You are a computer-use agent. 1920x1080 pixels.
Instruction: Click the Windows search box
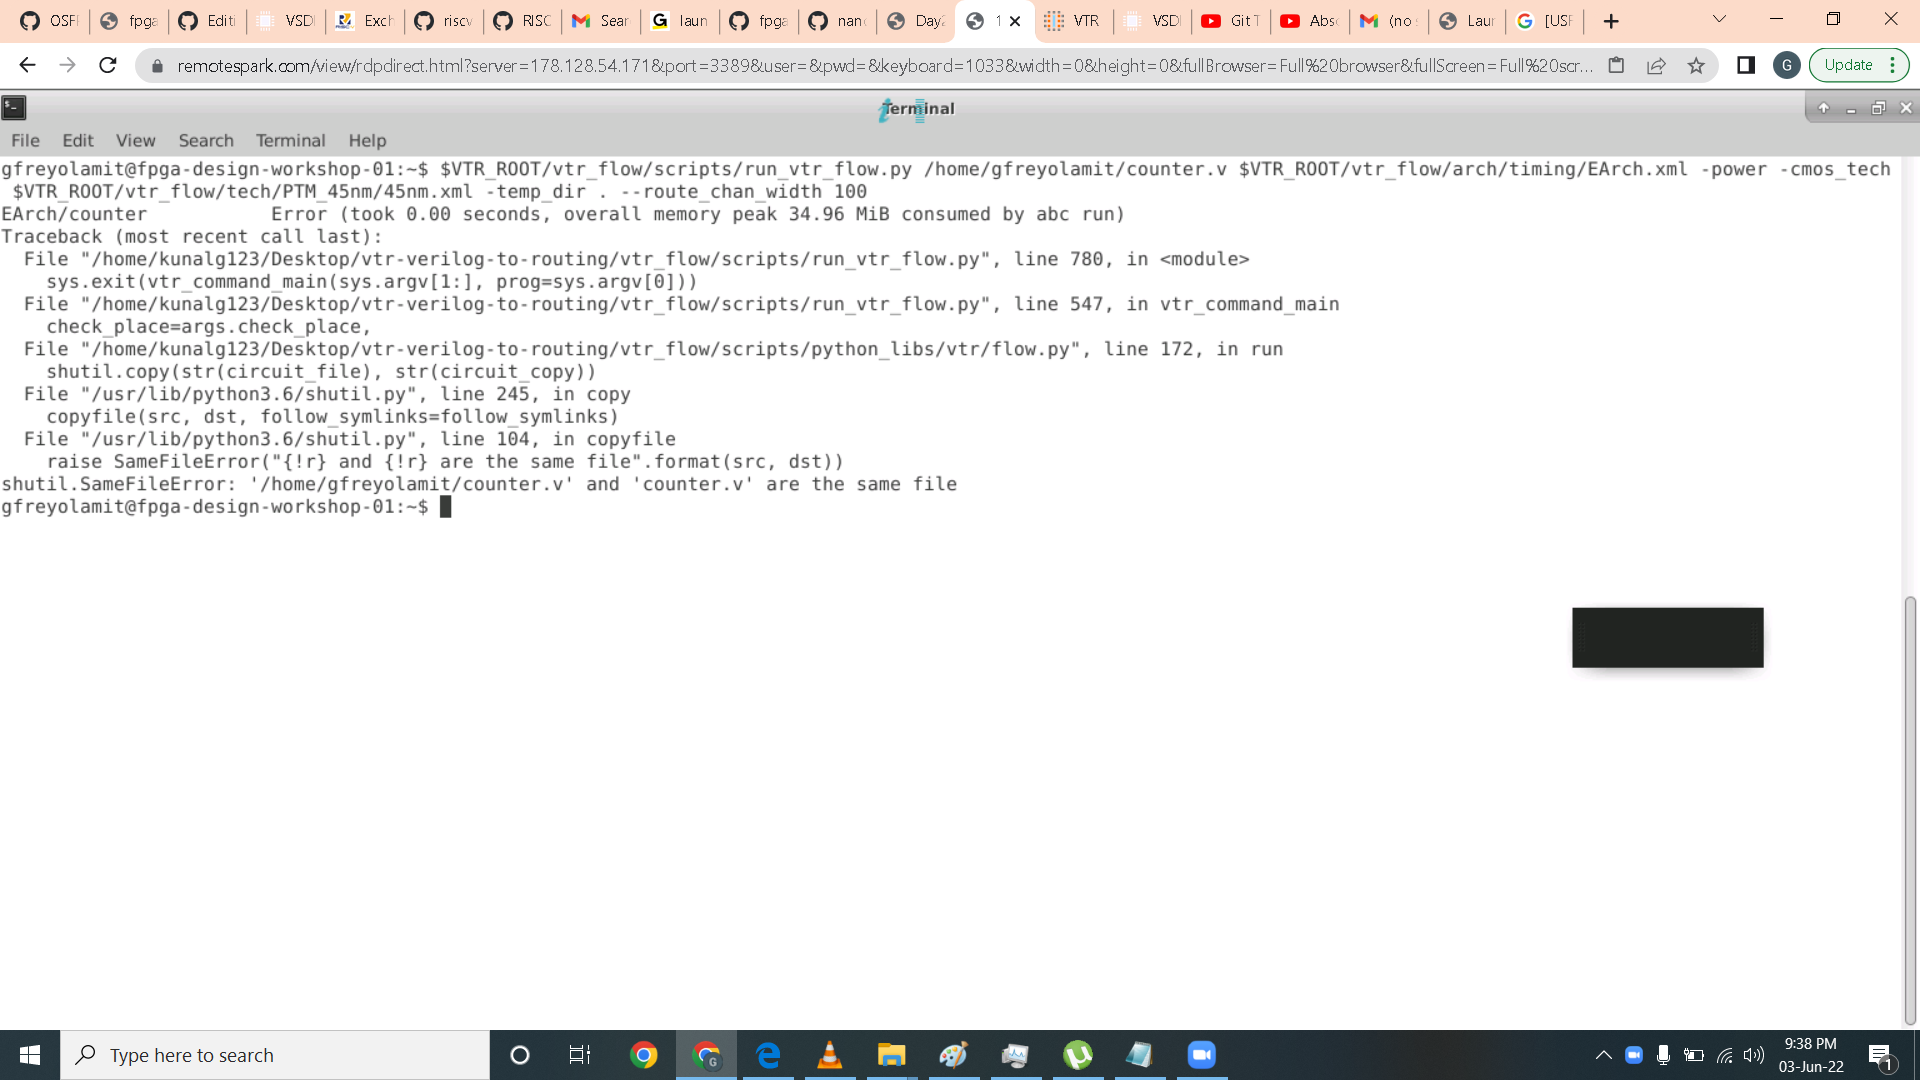pos(275,1055)
